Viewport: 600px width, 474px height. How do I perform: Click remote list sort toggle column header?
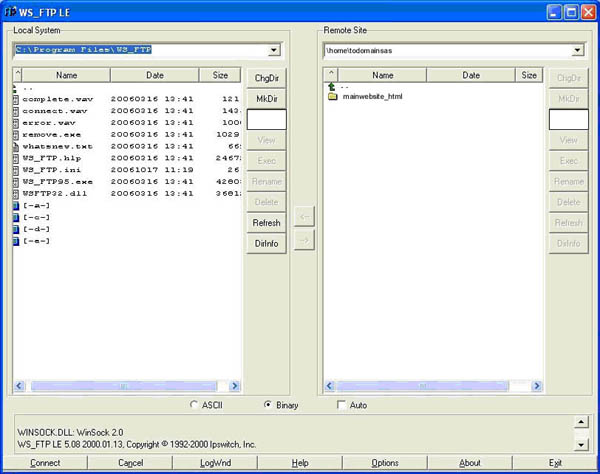click(x=331, y=75)
